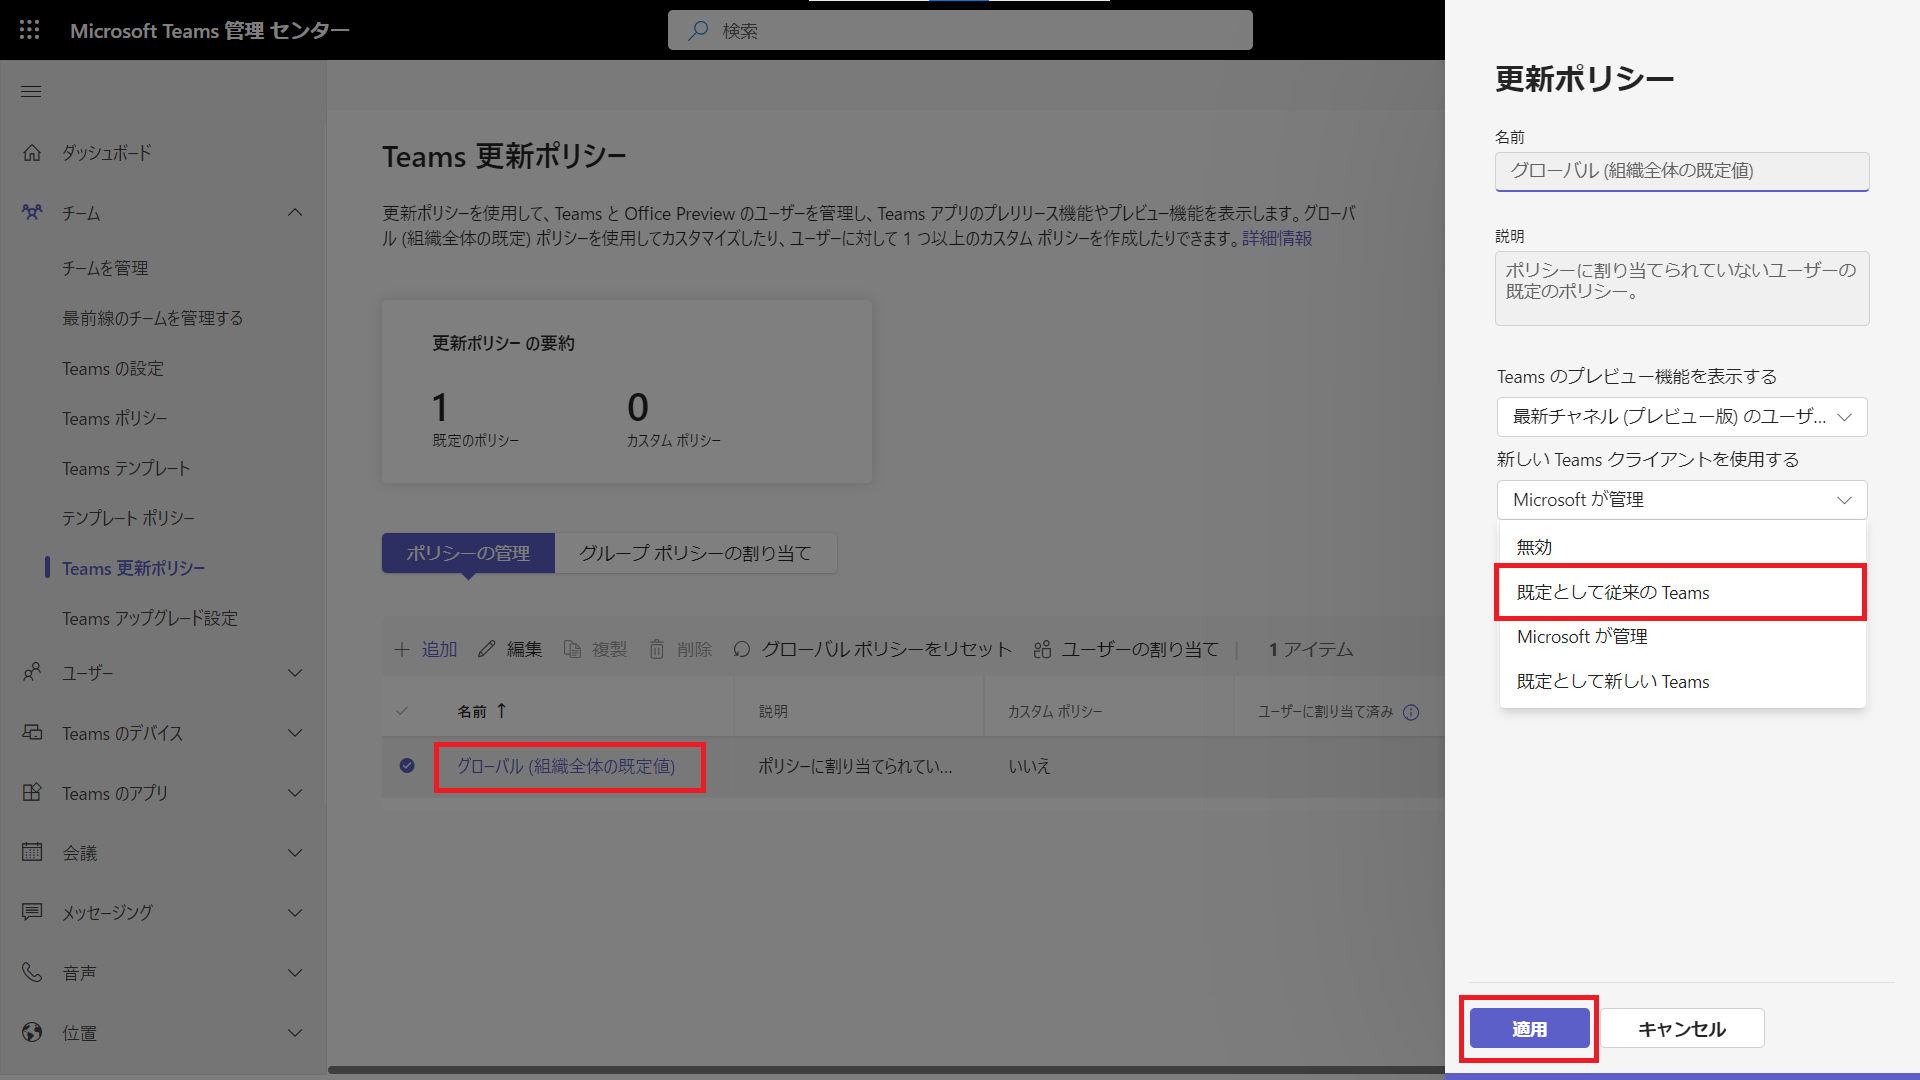Expand the Teams のデバイス chevron
Image resolution: width=1920 pixels, height=1080 pixels.
click(x=295, y=733)
